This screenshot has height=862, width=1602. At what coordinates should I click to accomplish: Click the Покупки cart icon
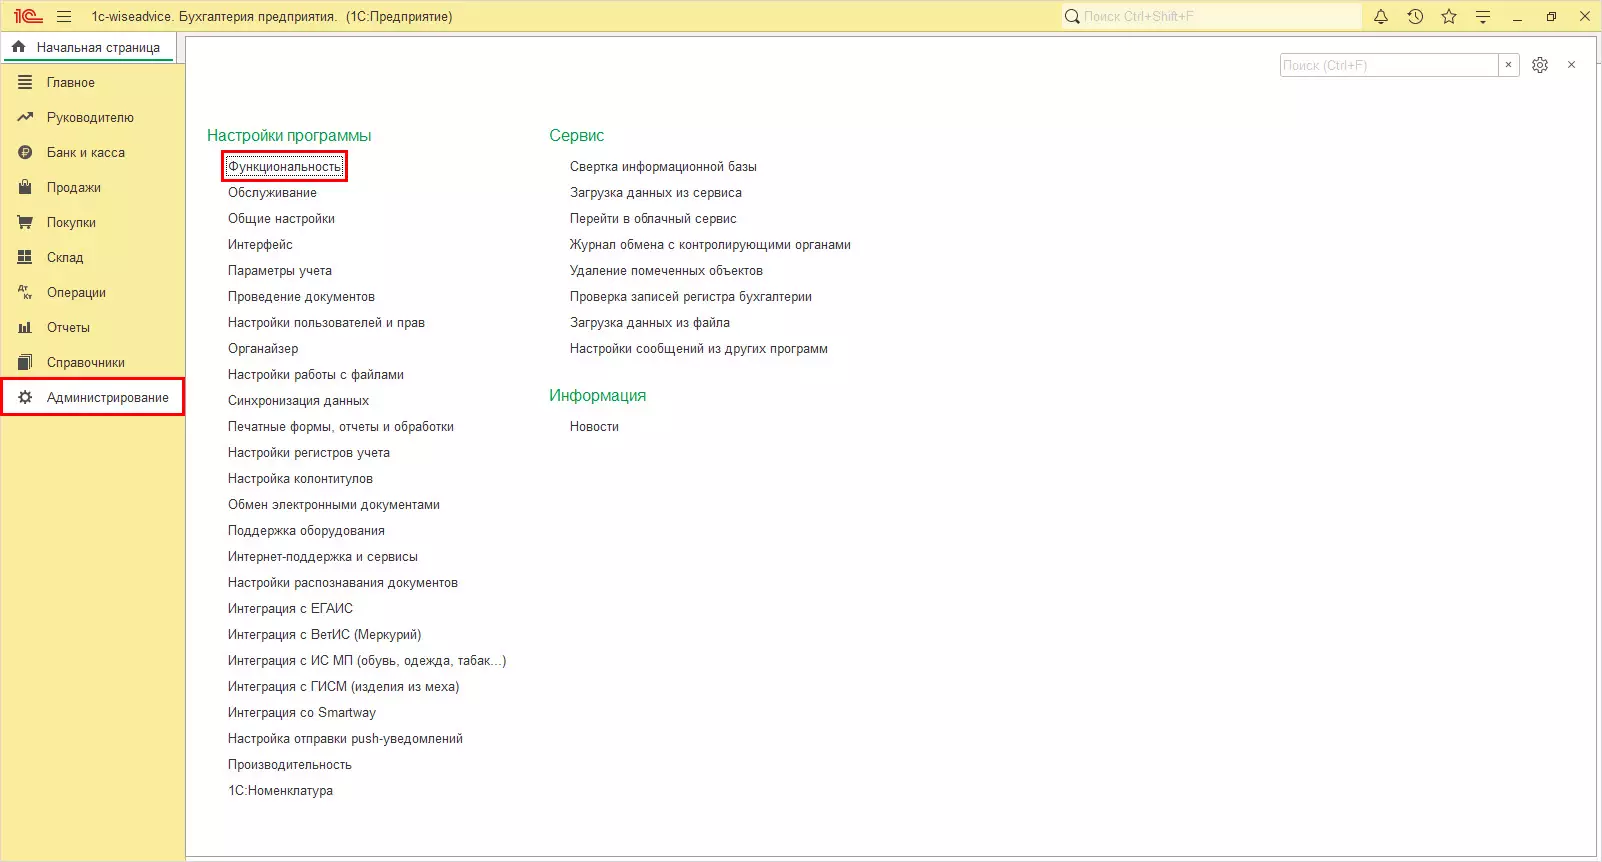pos(25,222)
